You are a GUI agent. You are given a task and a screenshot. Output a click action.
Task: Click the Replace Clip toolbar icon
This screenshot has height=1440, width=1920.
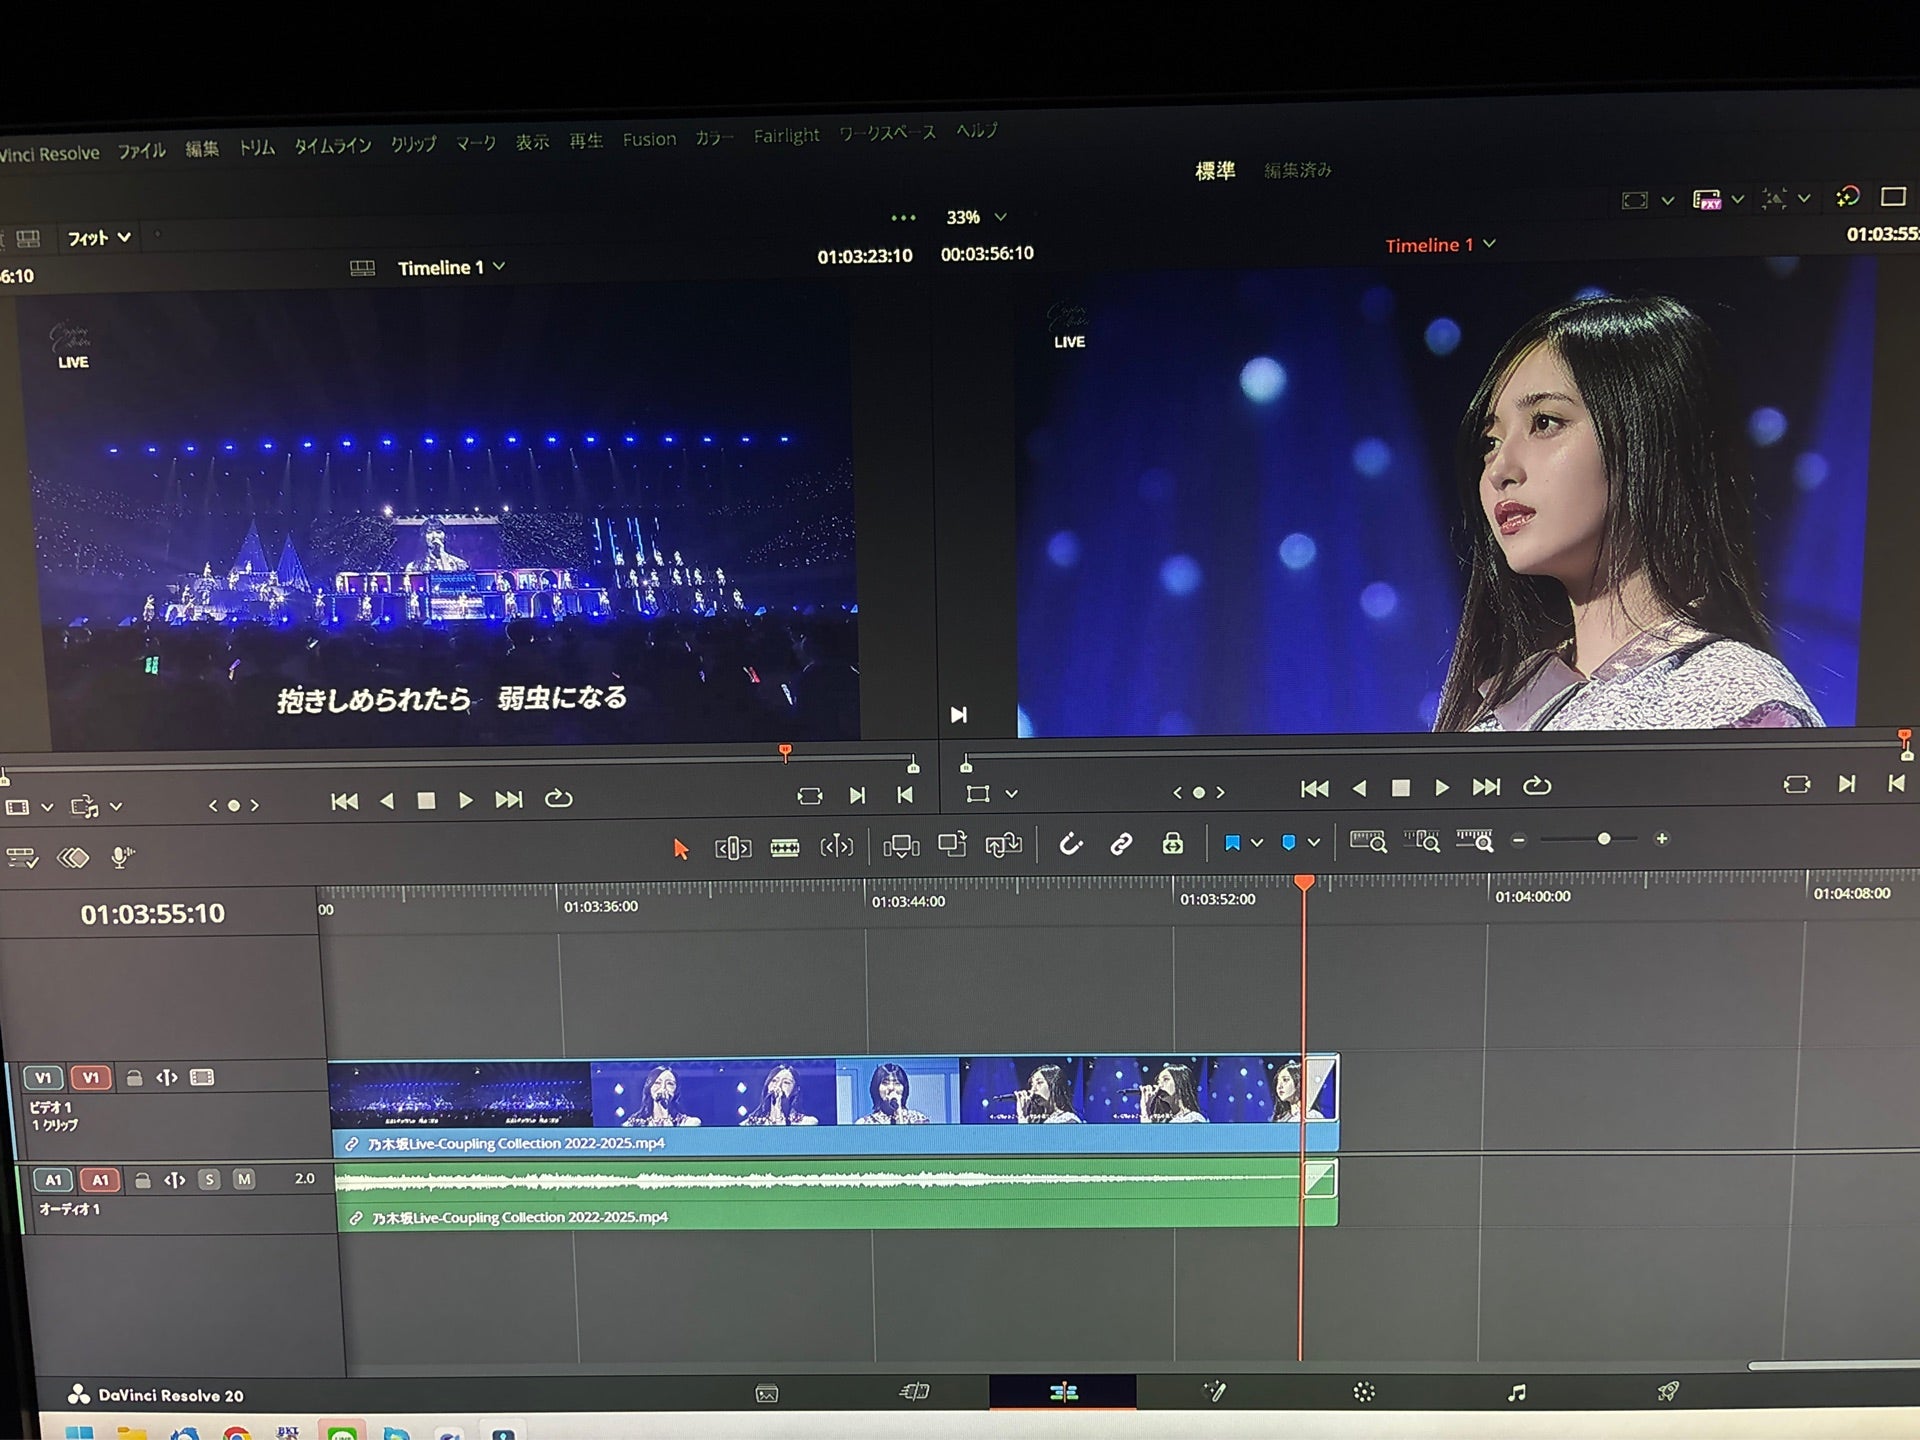(x=1003, y=845)
